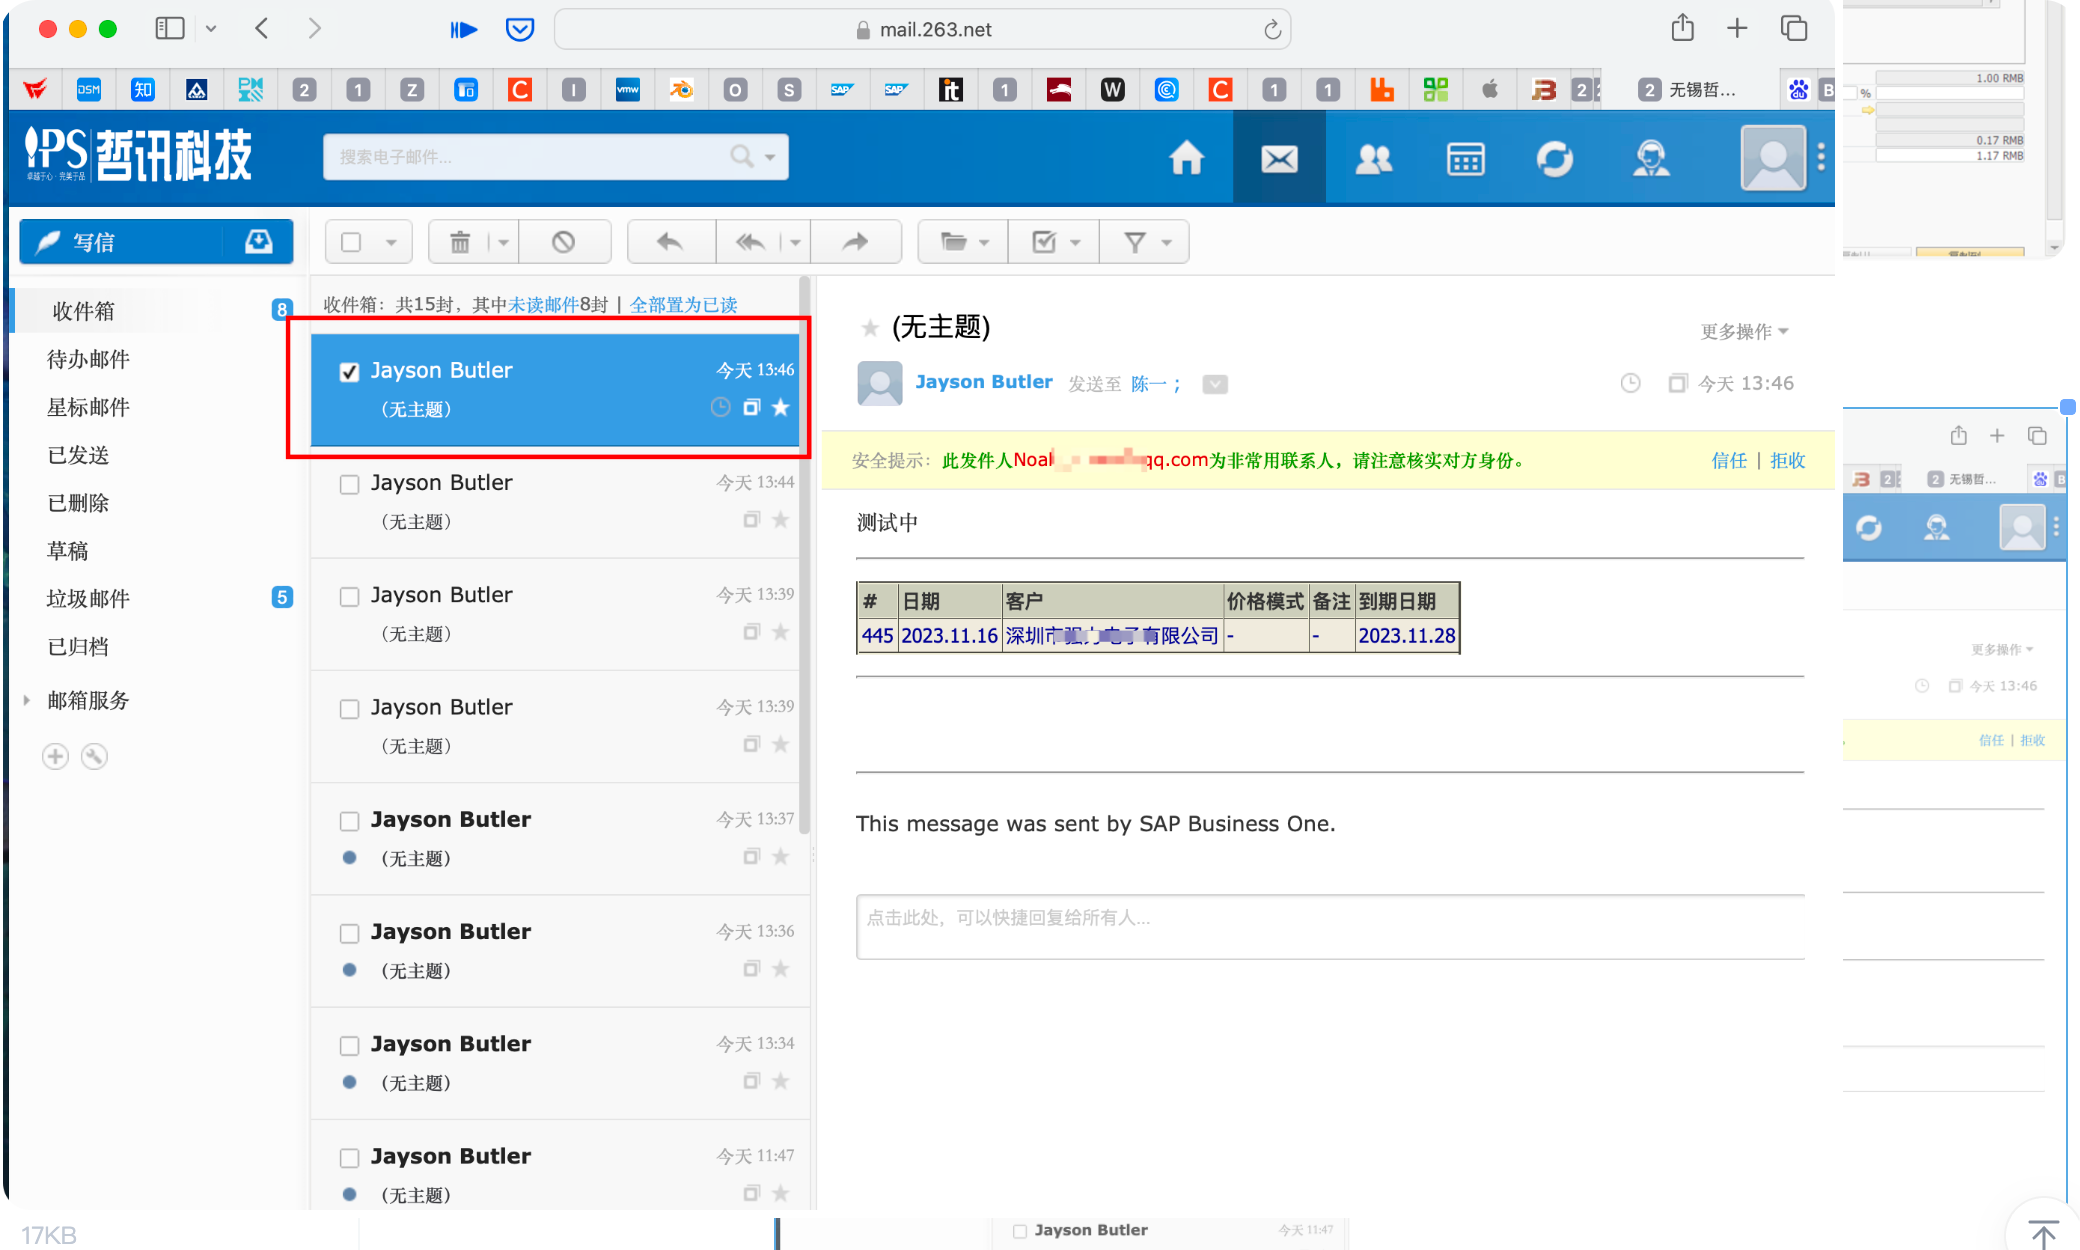2080x1250 pixels.
Task: Tick the select-all checkbox in toolbar
Action: (x=351, y=242)
